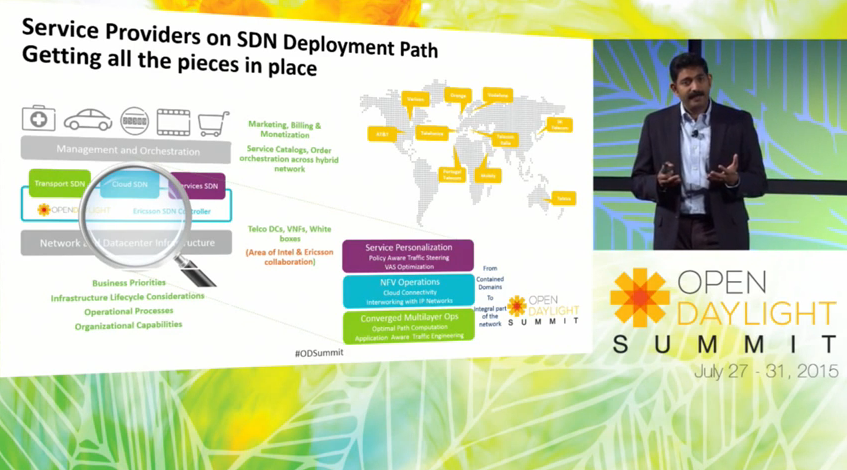Click the green Transport SDN box
Viewport: 847px width, 470px height.
[x=59, y=183]
